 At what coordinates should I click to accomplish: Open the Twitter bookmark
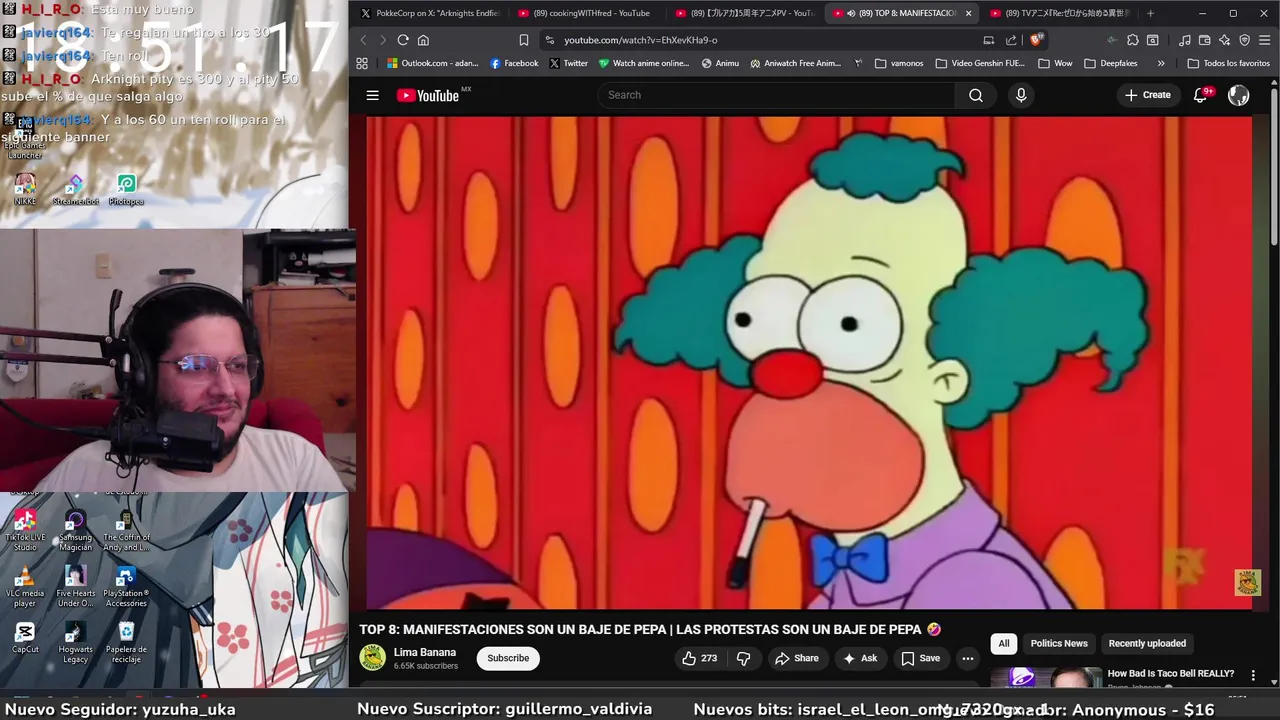tap(568, 63)
